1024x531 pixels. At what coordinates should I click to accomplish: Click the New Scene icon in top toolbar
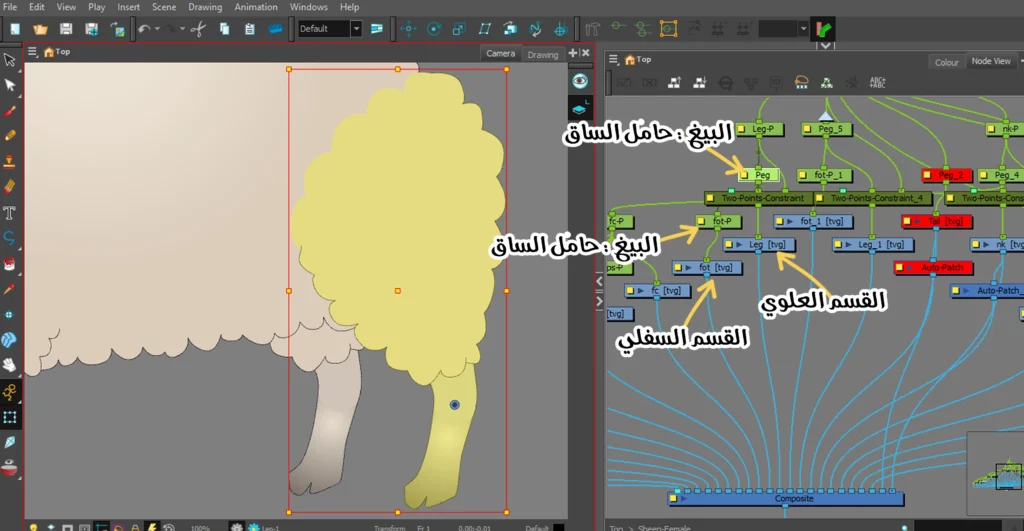14,29
